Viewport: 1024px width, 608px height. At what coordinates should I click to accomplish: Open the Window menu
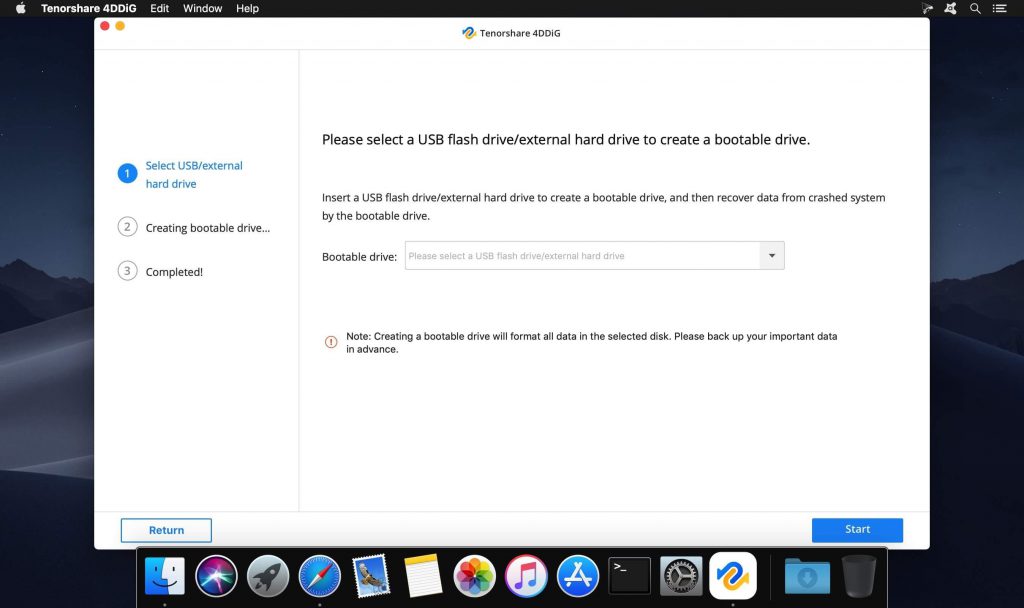[202, 8]
